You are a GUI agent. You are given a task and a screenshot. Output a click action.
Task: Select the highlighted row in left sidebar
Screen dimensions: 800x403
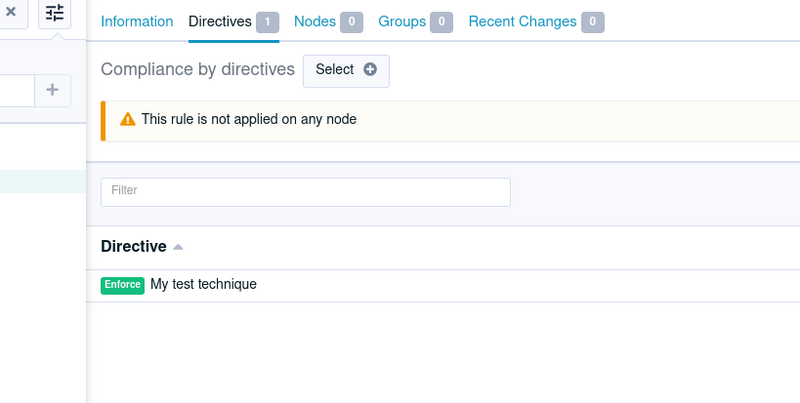click(x=43, y=182)
